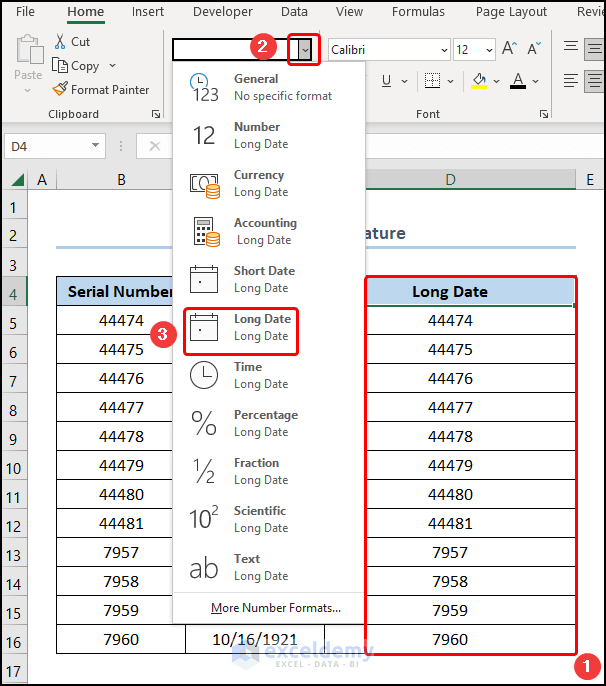Viewport: 606px width, 686px height.
Task: Click the Copy icon
Action: pos(60,66)
